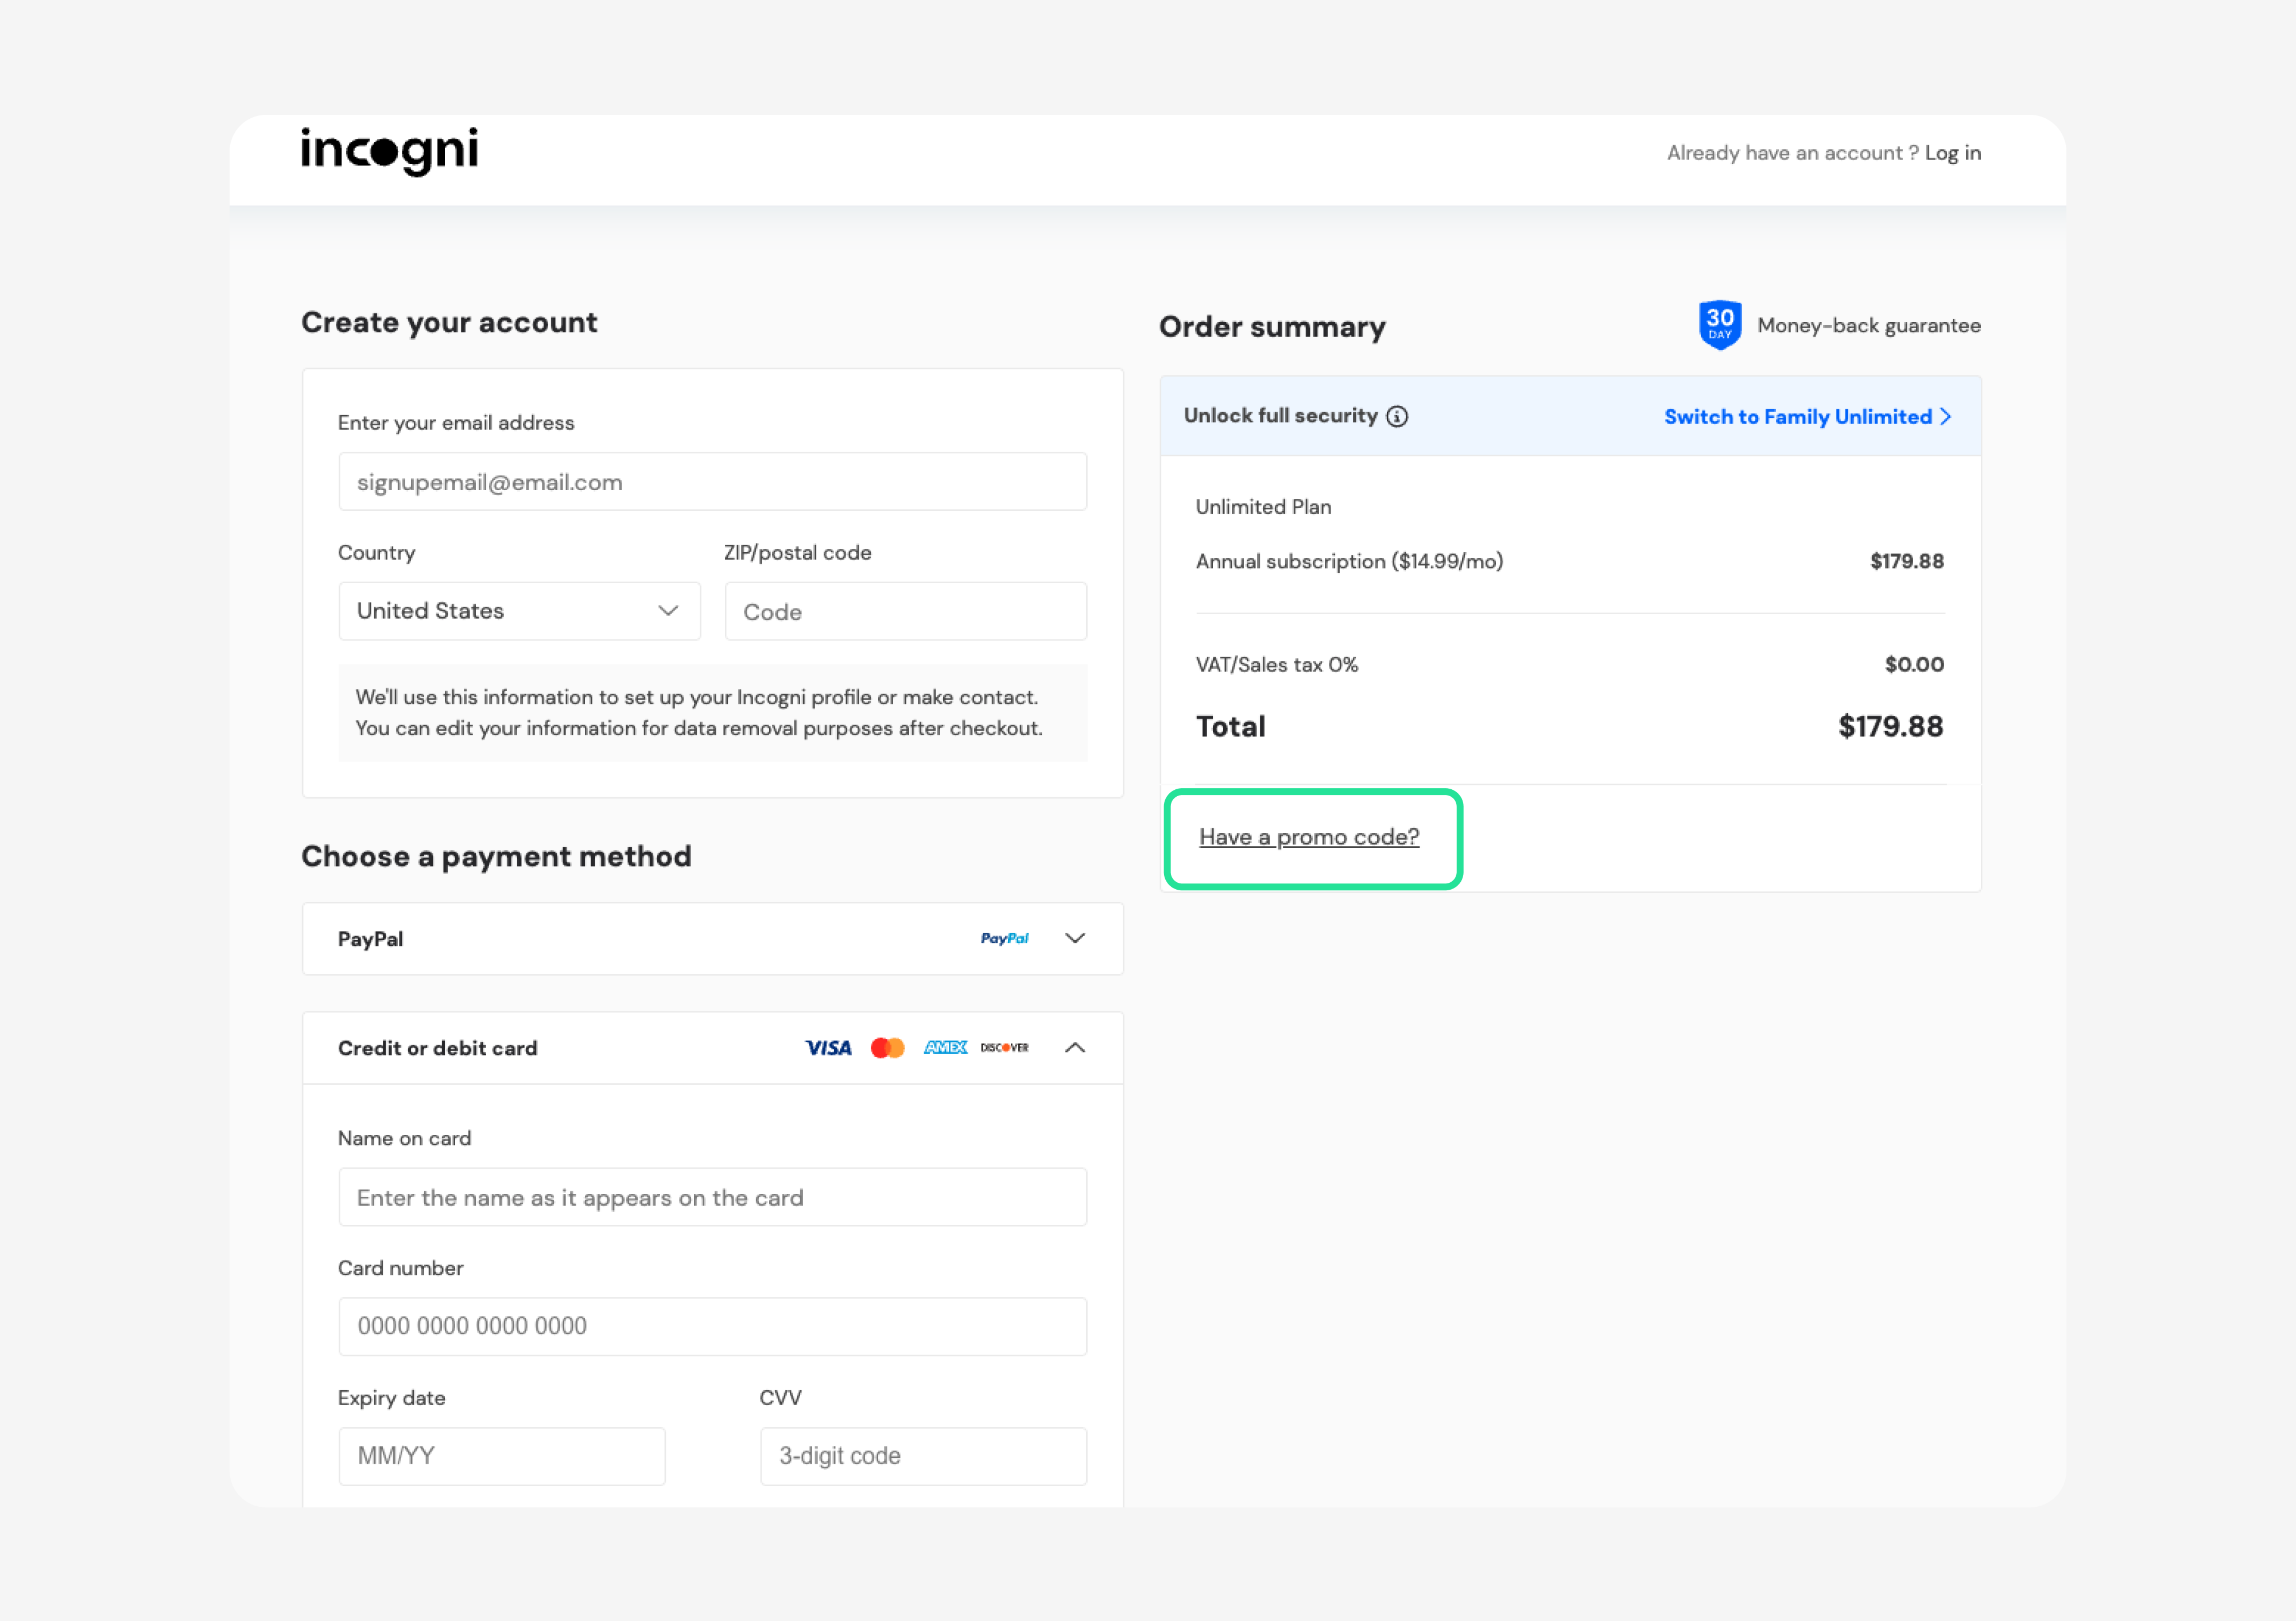Viewport: 2296px width, 1621px height.
Task: Open the Have a promo code link
Action: click(x=1308, y=837)
